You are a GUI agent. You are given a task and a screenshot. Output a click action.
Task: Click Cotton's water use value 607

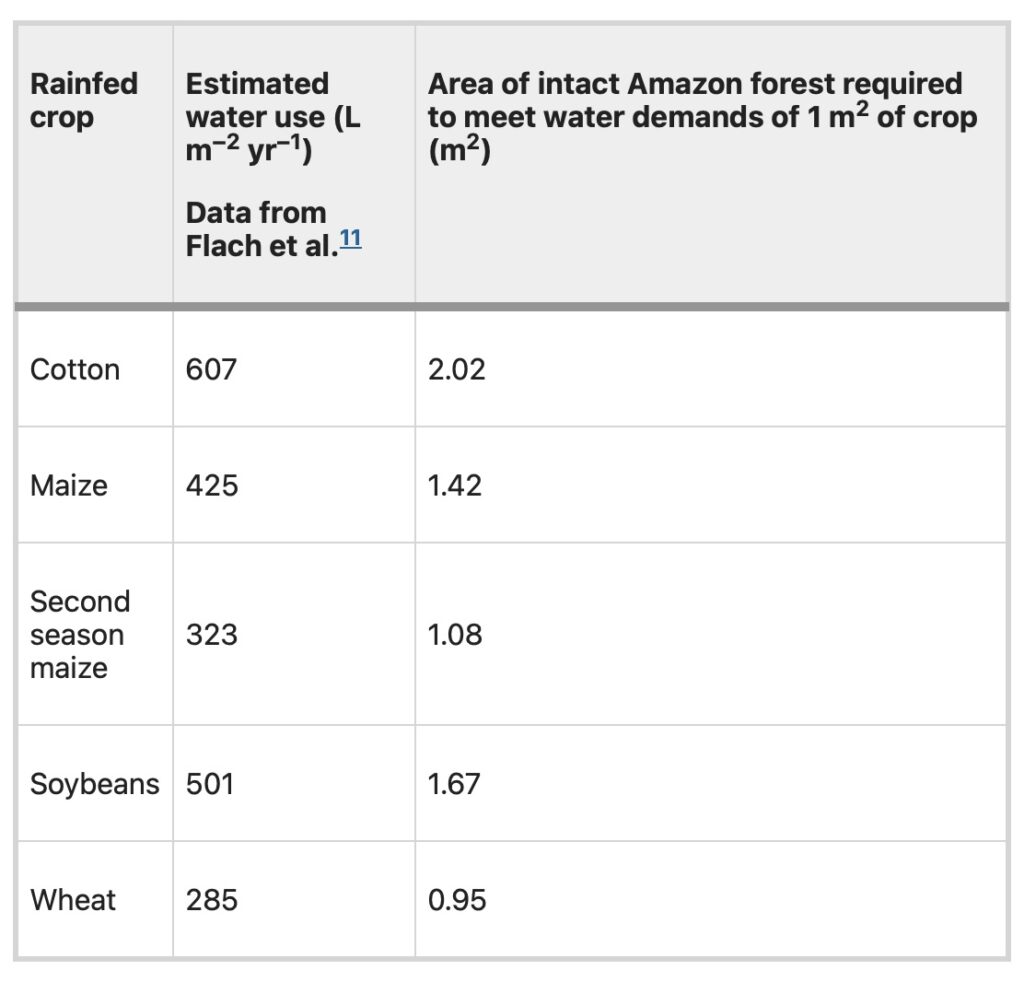click(211, 370)
